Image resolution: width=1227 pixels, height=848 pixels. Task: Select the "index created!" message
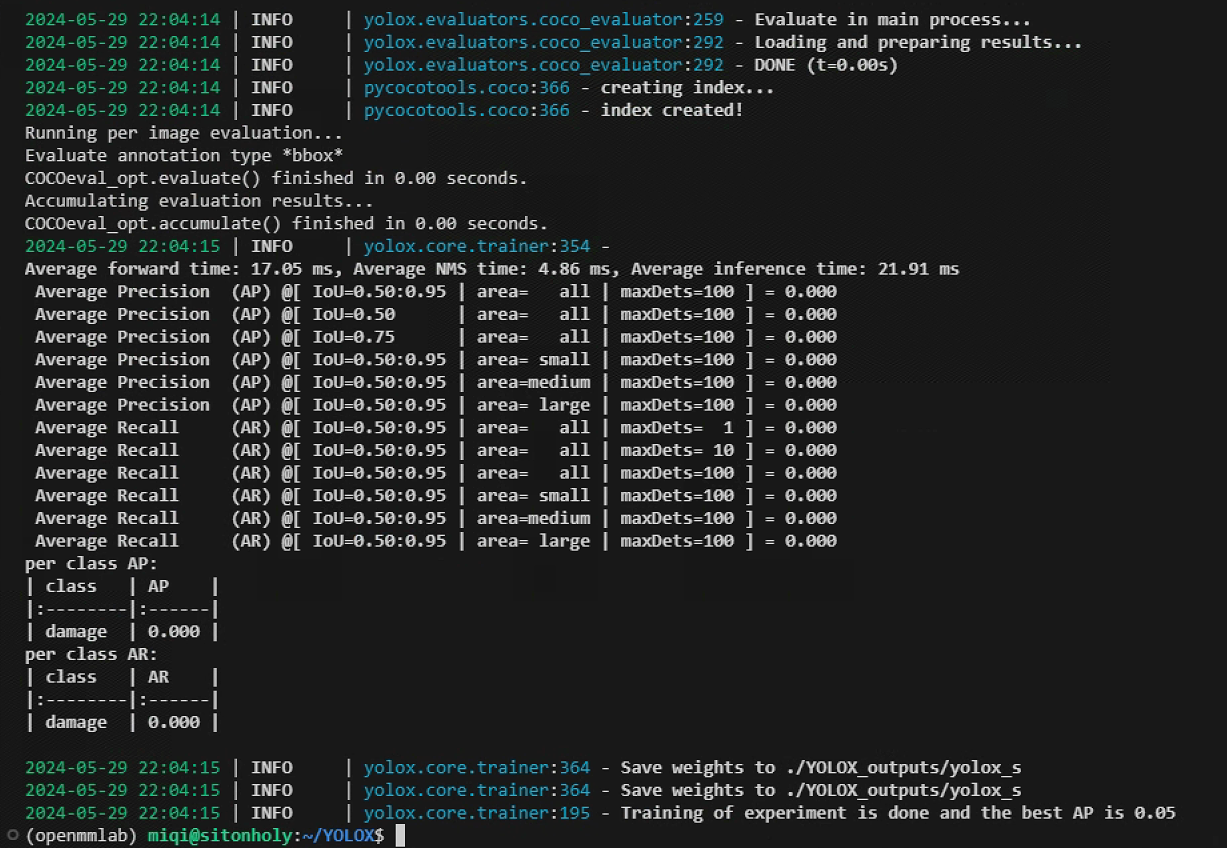(672, 110)
